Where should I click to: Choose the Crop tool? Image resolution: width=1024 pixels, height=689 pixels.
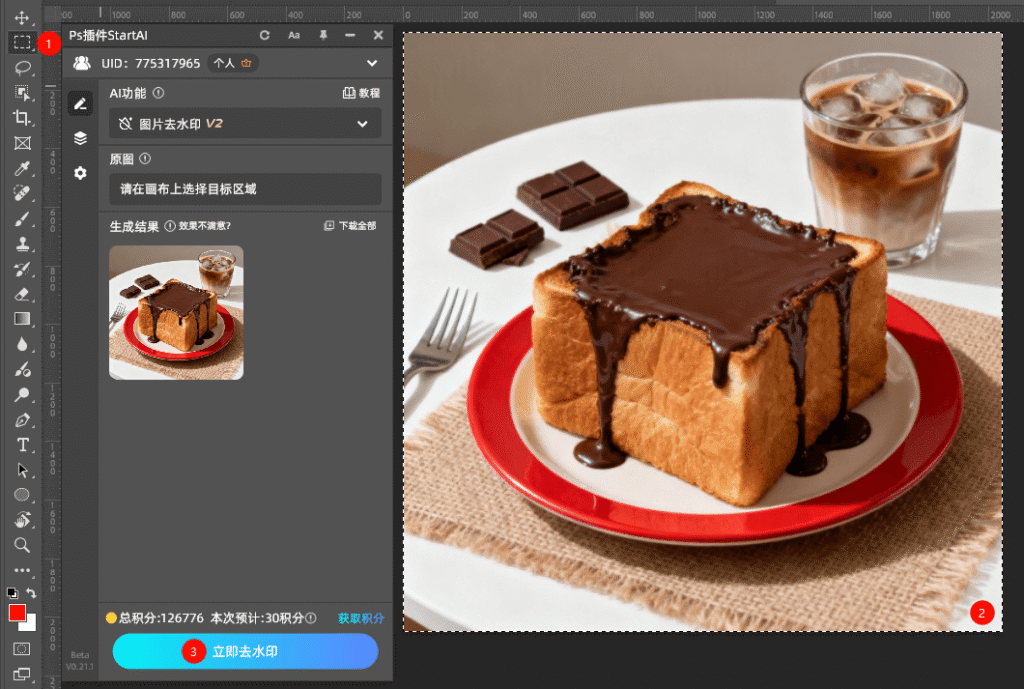(21, 117)
